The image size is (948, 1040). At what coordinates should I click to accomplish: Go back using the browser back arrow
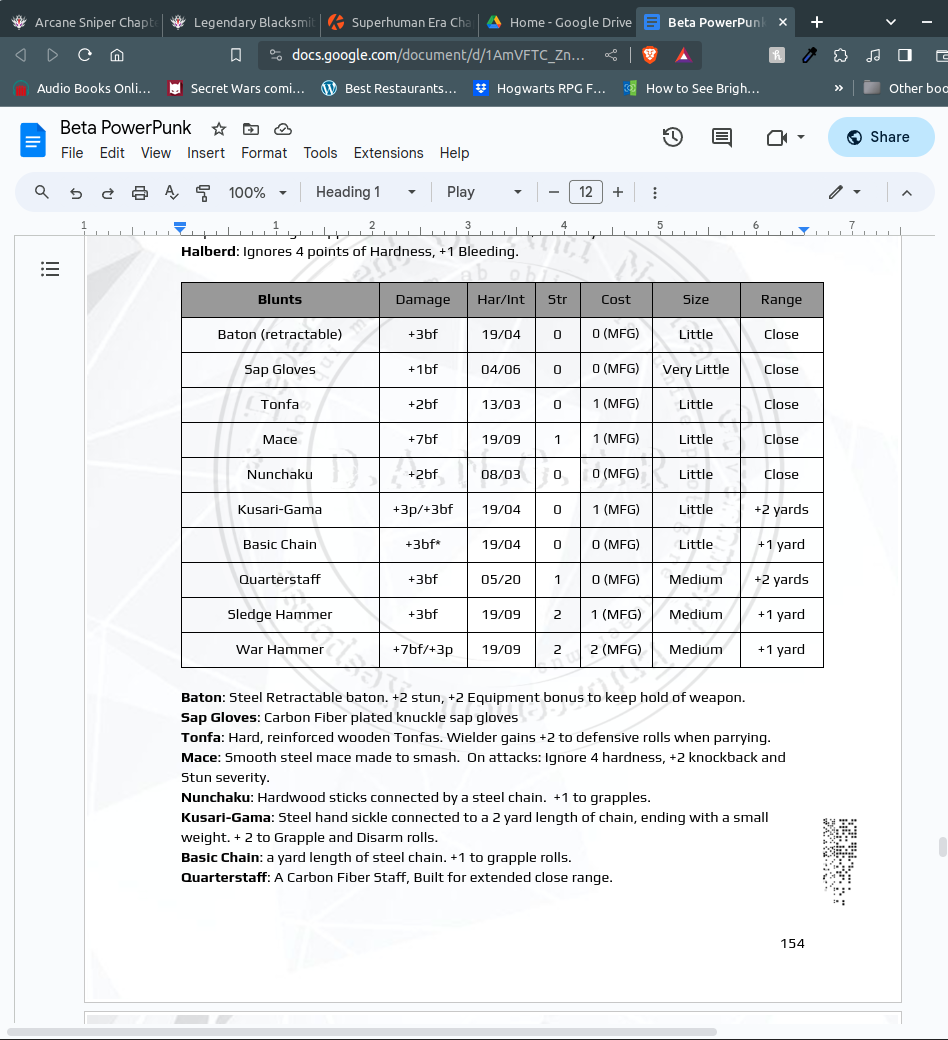coord(21,55)
